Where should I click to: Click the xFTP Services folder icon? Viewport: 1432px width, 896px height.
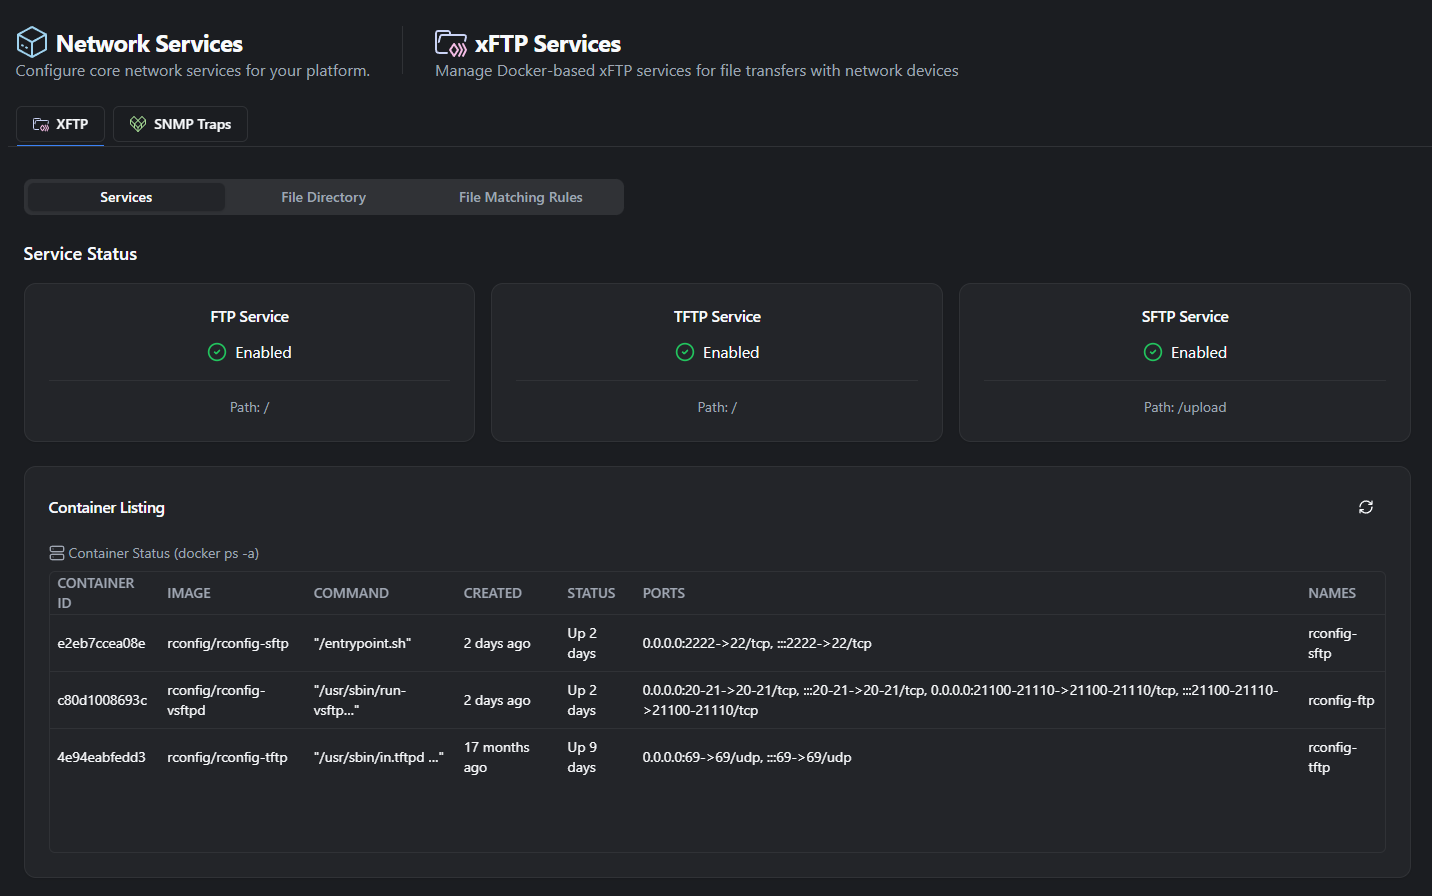click(x=450, y=42)
